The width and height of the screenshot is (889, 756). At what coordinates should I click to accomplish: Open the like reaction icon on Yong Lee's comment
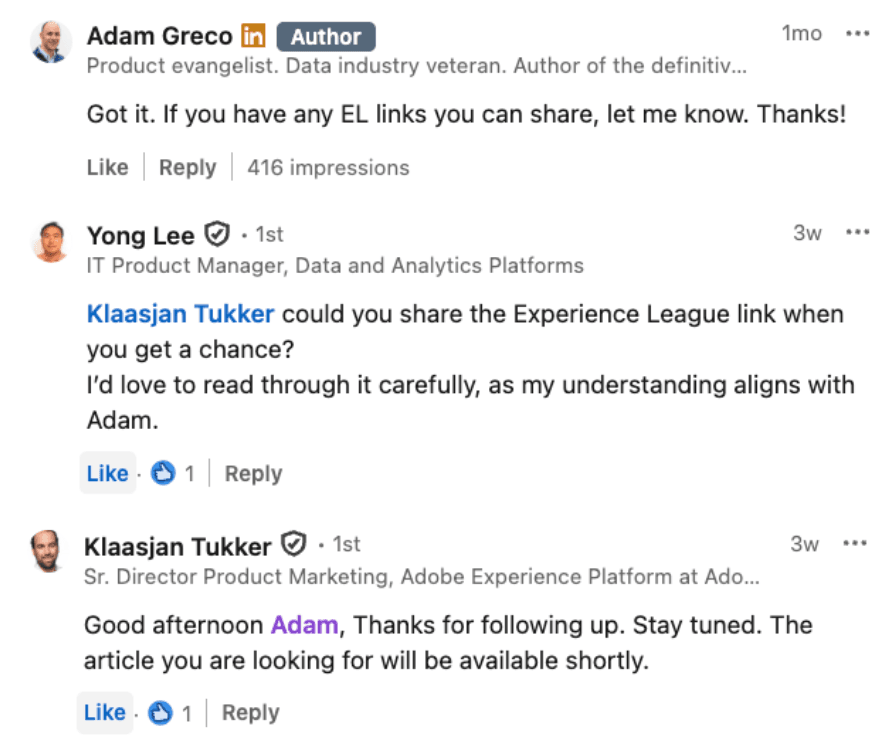[162, 474]
